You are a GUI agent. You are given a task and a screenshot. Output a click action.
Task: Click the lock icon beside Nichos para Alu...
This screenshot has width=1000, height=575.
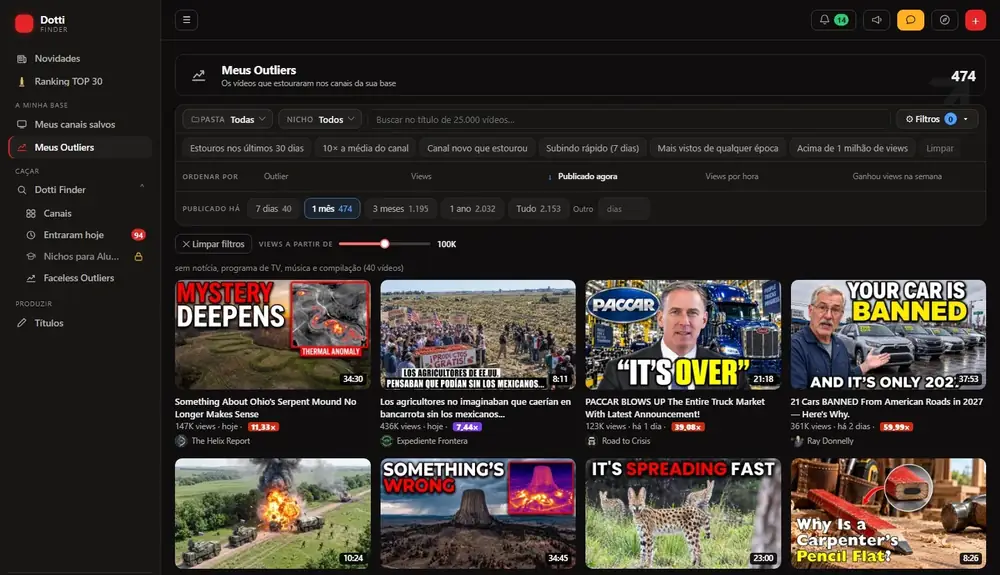[138, 257]
